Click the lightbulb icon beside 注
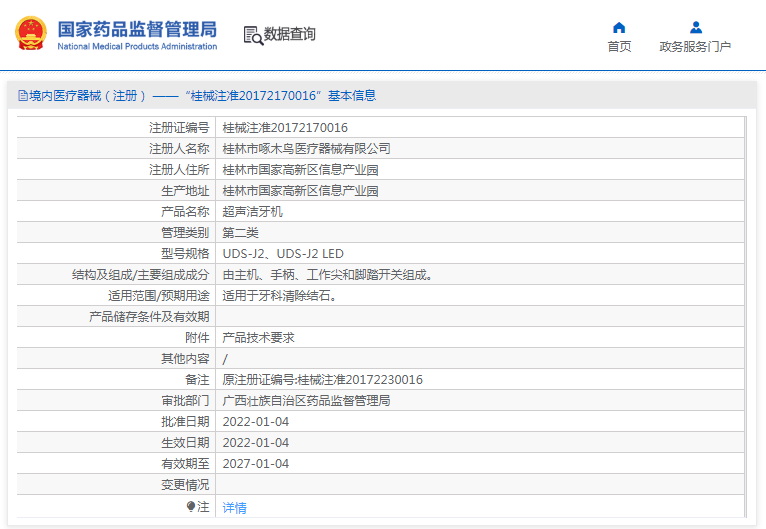The image size is (766, 529). pos(191,507)
